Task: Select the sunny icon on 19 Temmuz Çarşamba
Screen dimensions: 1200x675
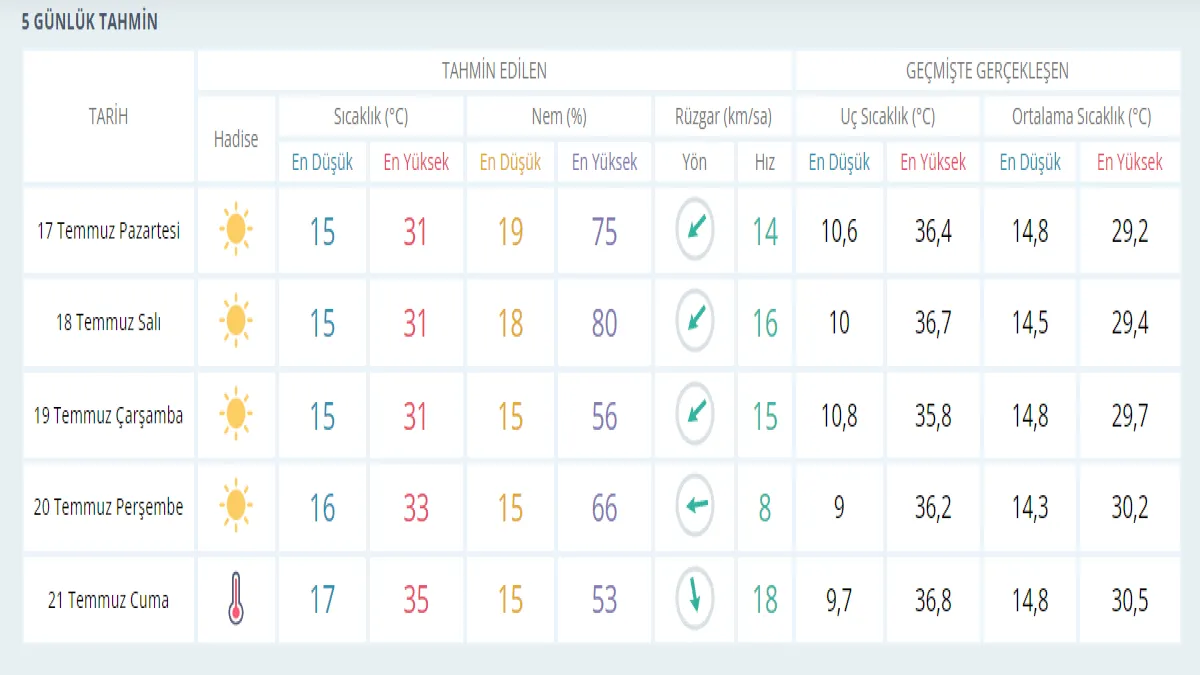Action: pos(235,414)
